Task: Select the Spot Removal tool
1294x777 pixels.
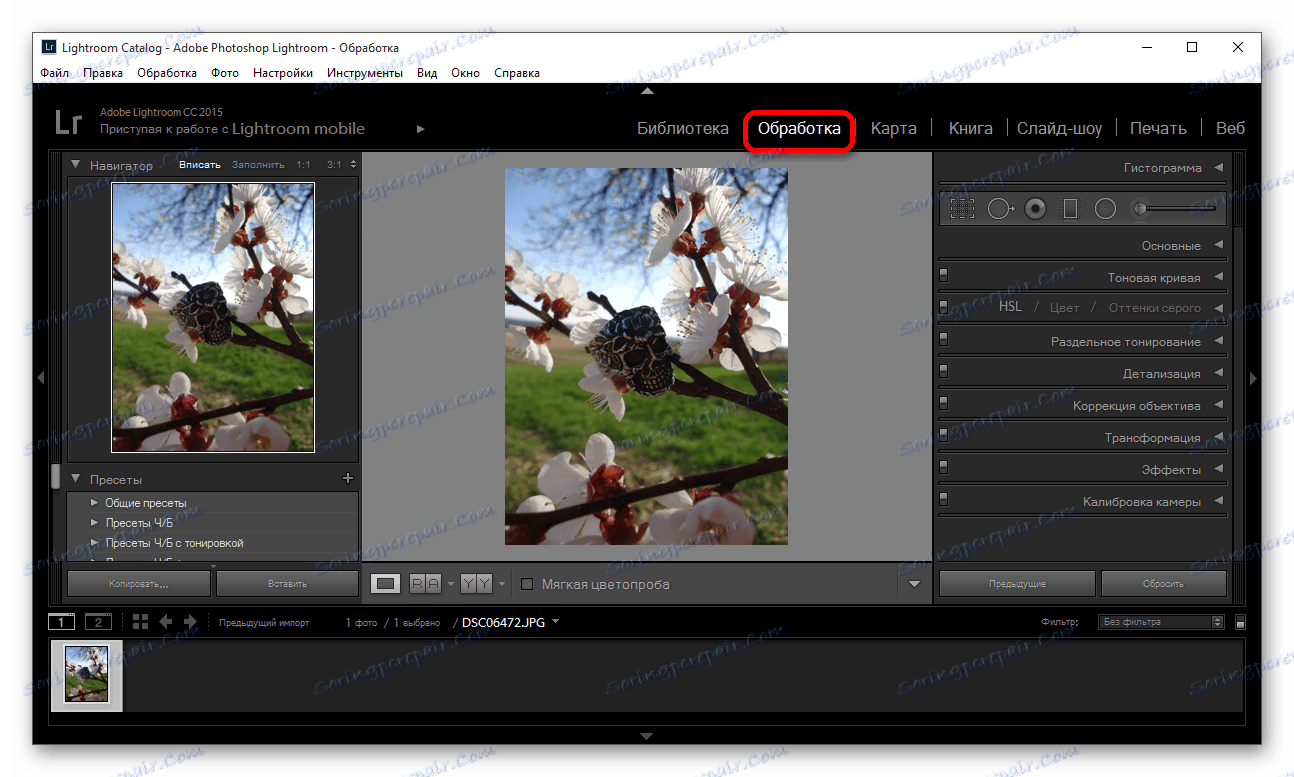Action: [x=1000, y=208]
